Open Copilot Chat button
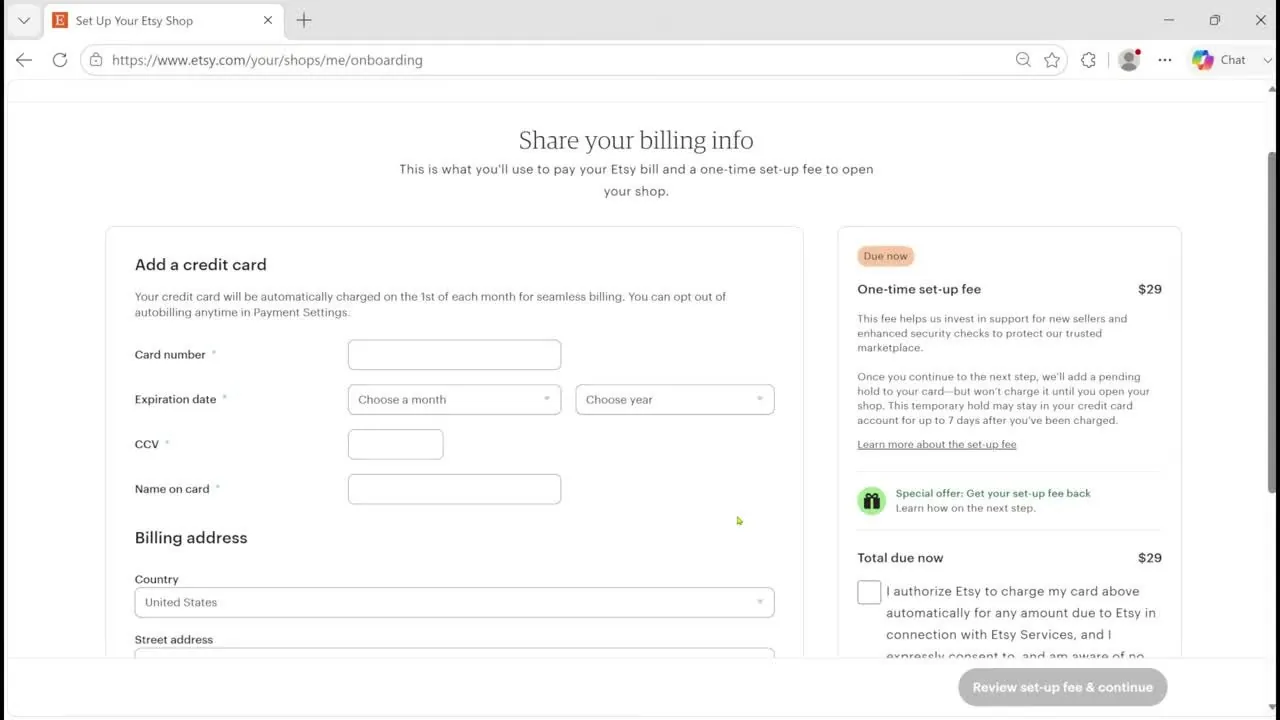The width and height of the screenshot is (1280, 720). 1219,60
